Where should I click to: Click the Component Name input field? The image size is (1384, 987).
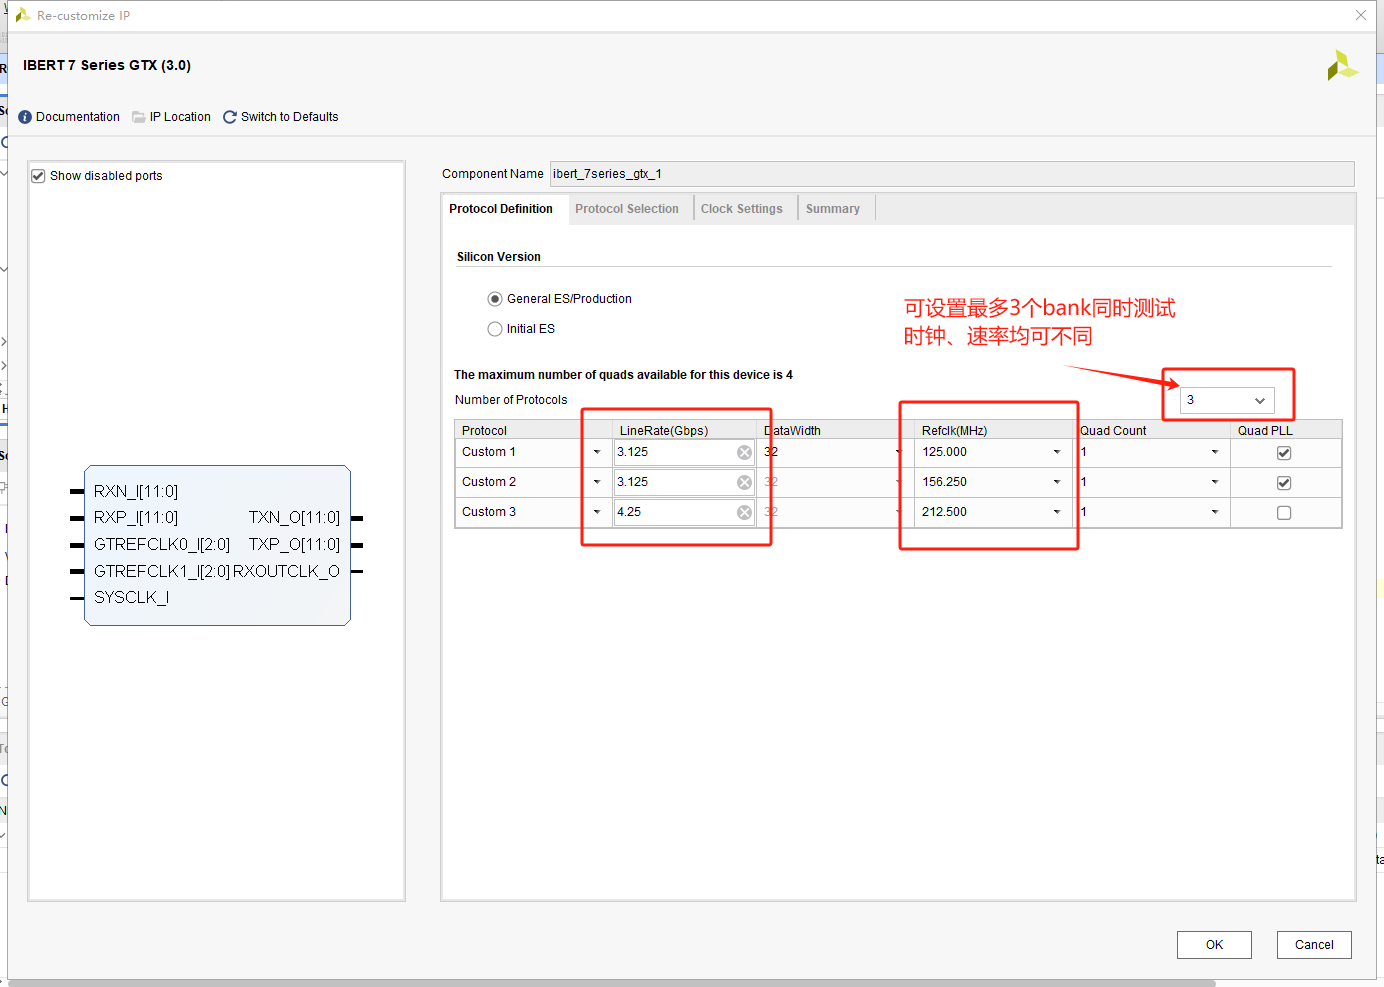coord(952,174)
